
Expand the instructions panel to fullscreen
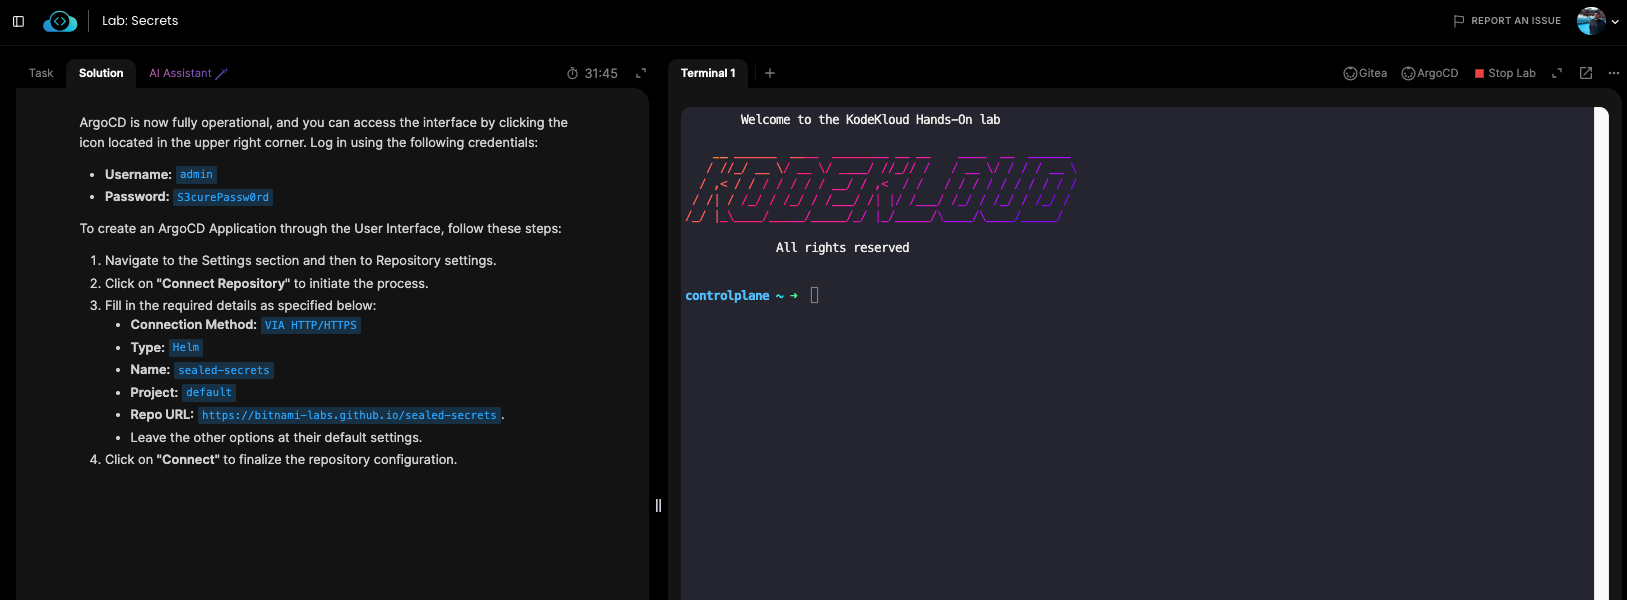click(641, 73)
